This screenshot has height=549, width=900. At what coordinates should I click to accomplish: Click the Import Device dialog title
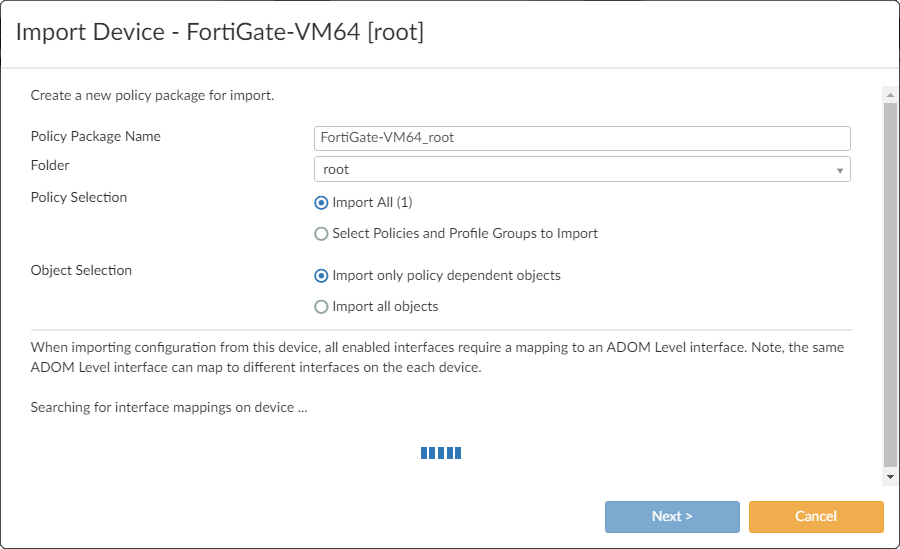click(x=220, y=32)
